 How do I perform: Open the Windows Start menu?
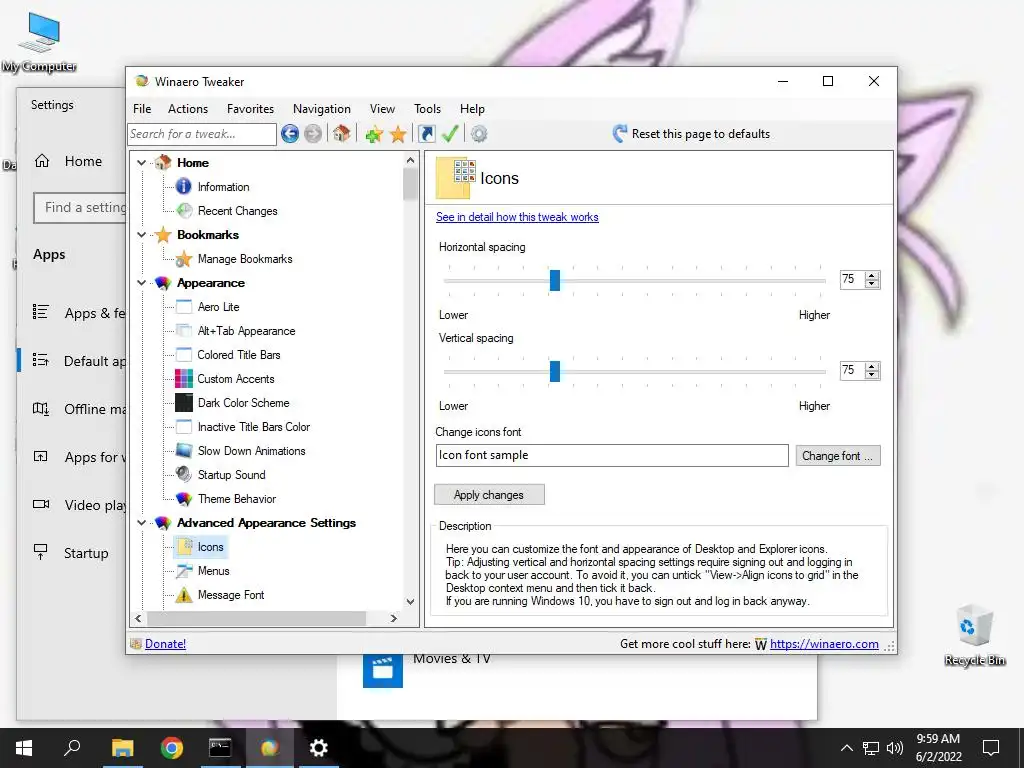point(24,748)
